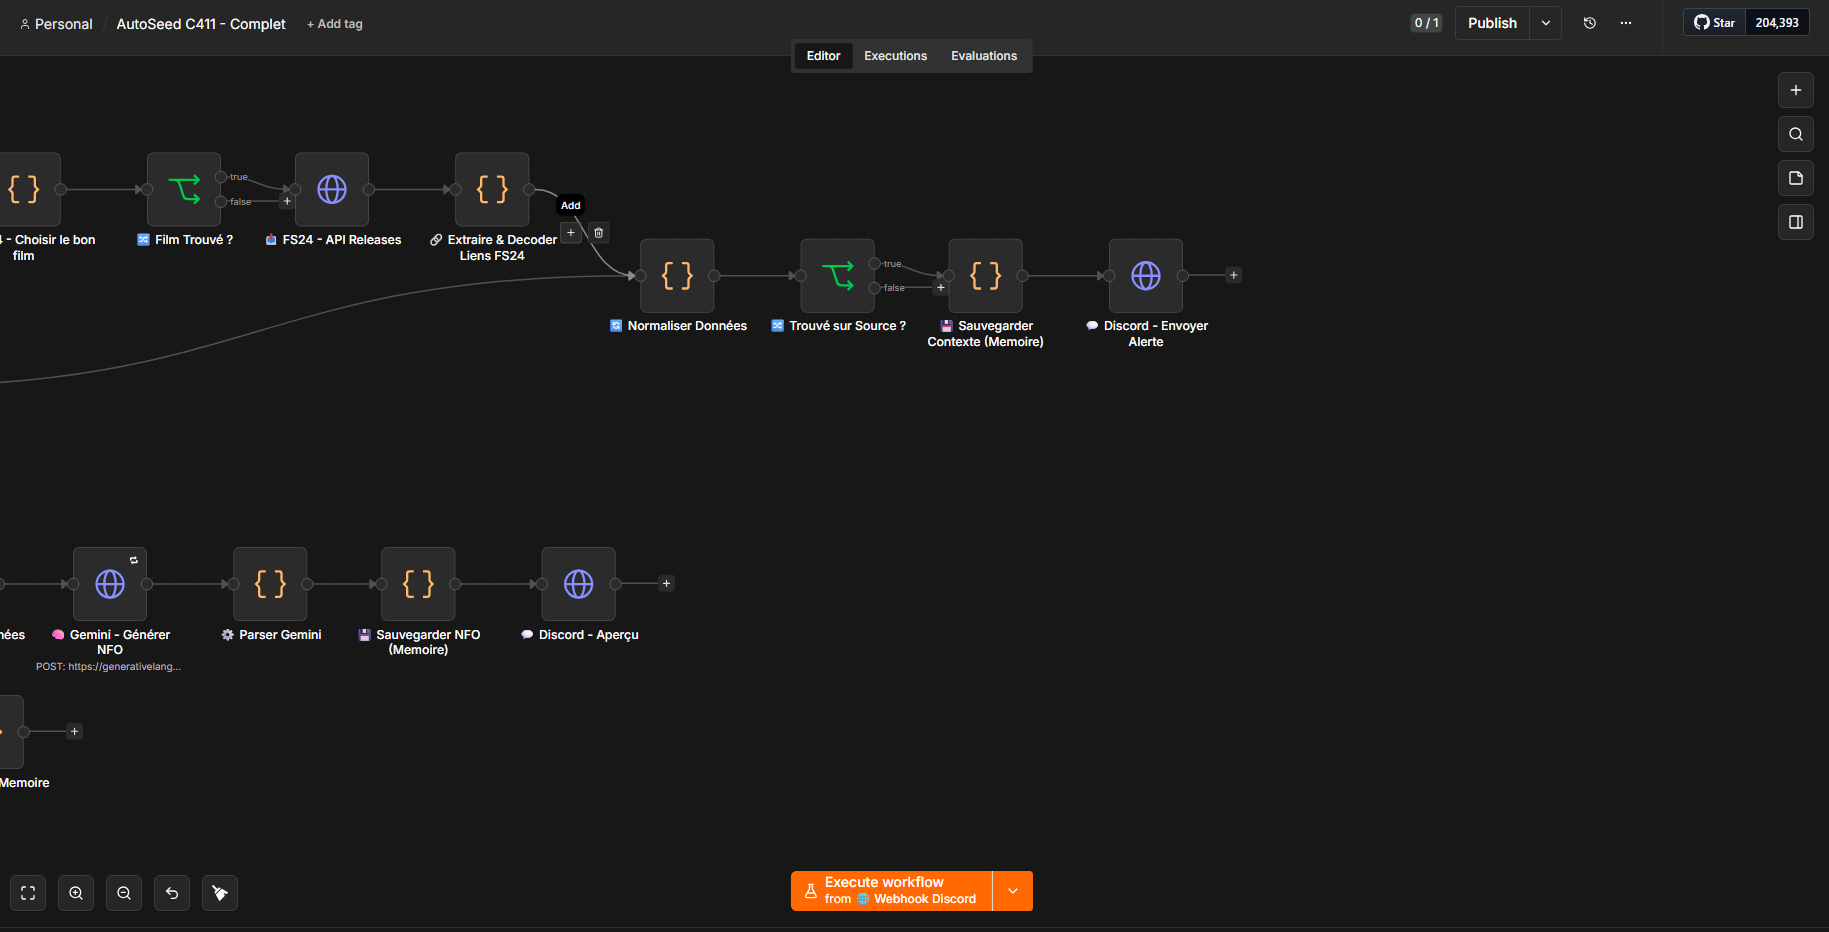Click the zoom to fit icon

28,893
